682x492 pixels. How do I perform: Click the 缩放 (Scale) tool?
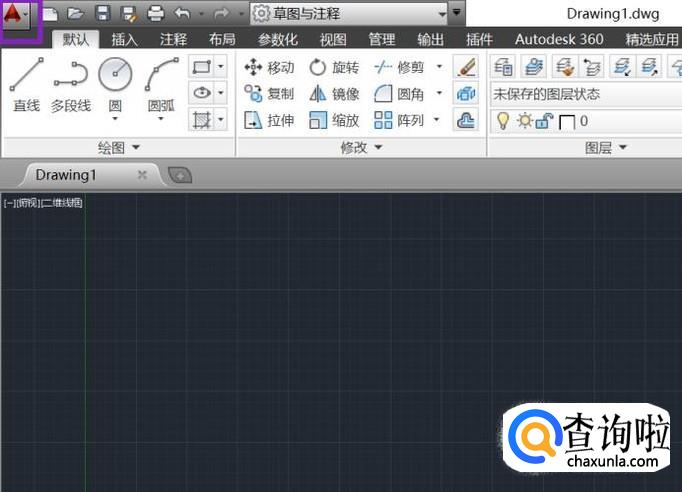click(334, 120)
